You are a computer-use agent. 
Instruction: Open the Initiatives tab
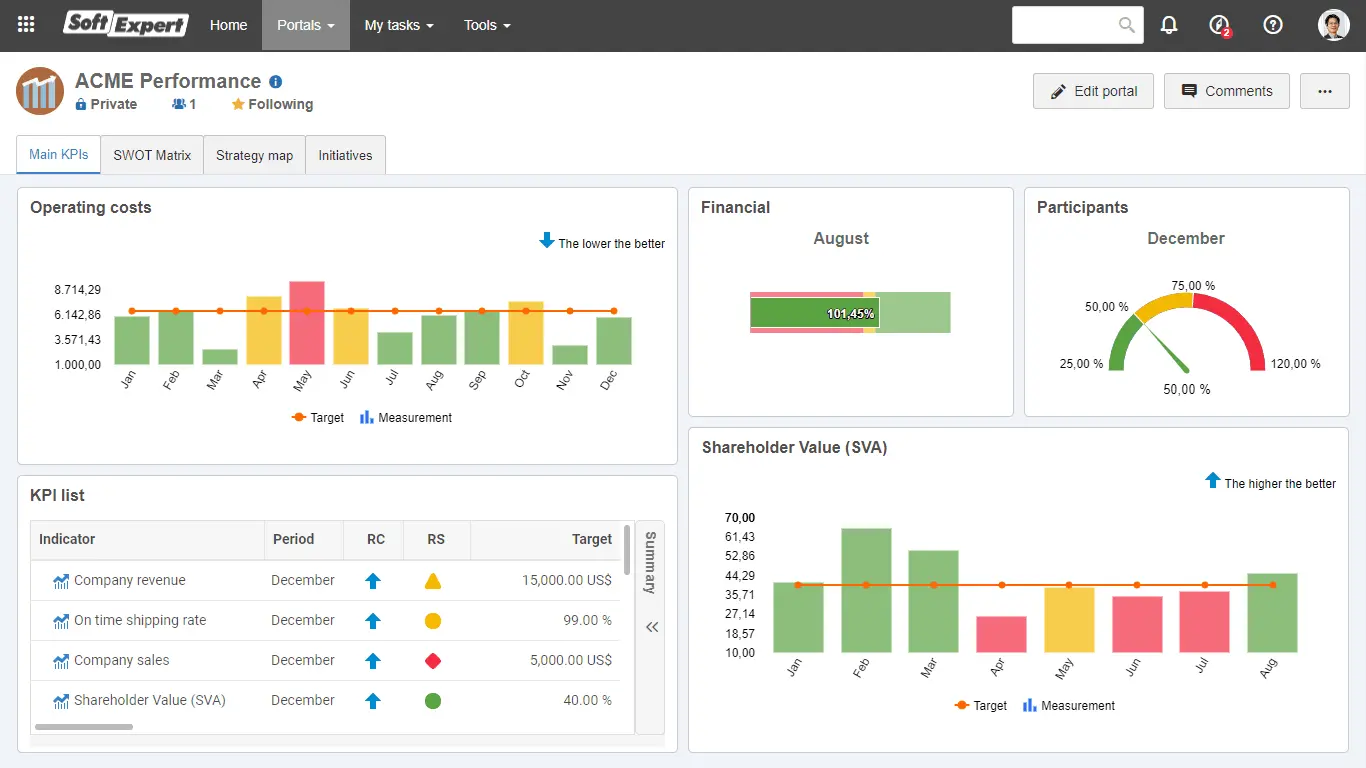(x=345, y=155)
